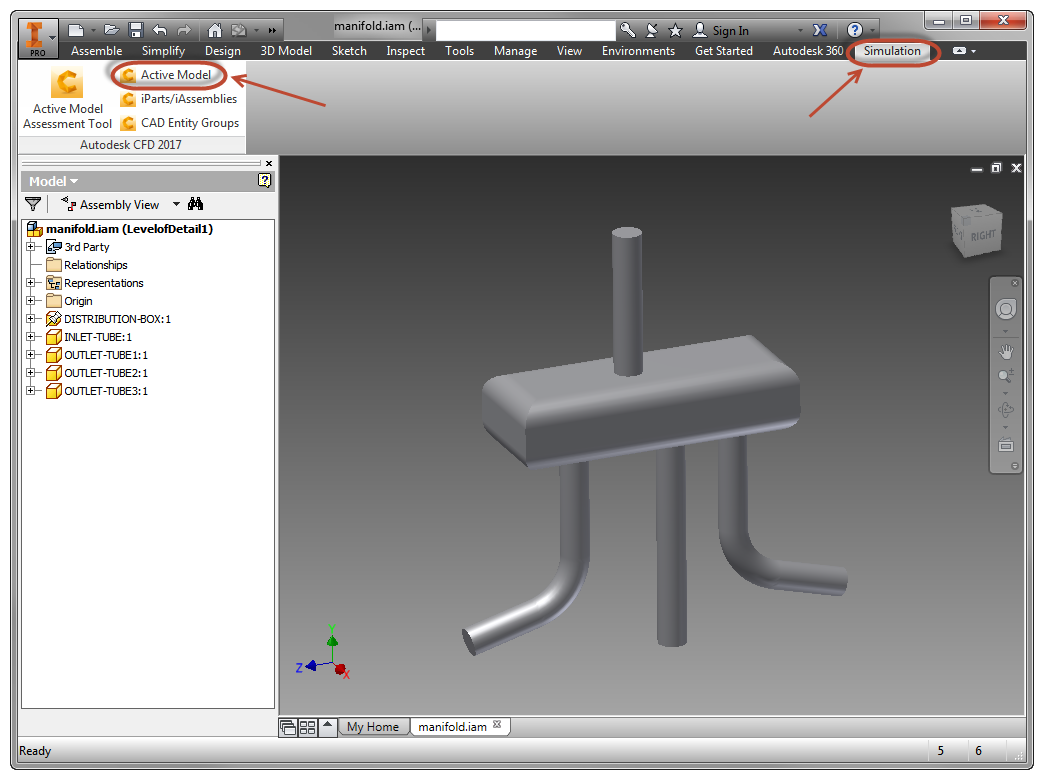The height and width of the screenshot is (780, 1044).
Task: Redo the last undone action
Action: [x=184, y=30]
